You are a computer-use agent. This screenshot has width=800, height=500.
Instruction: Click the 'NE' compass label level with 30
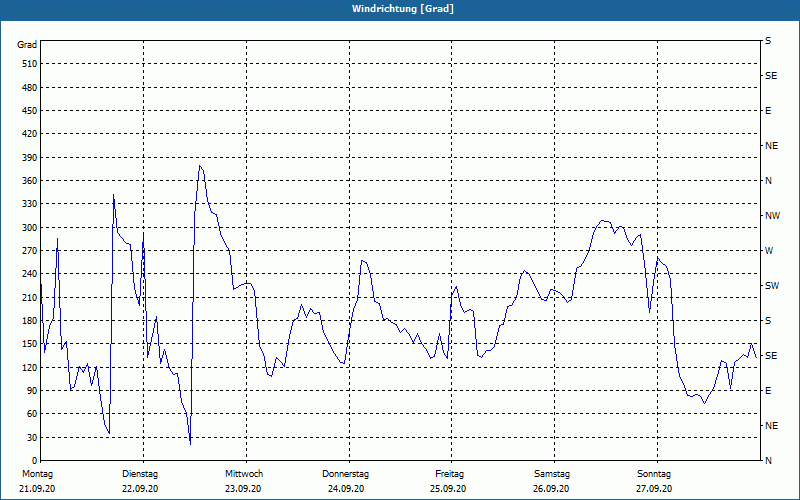pos(771,426)
